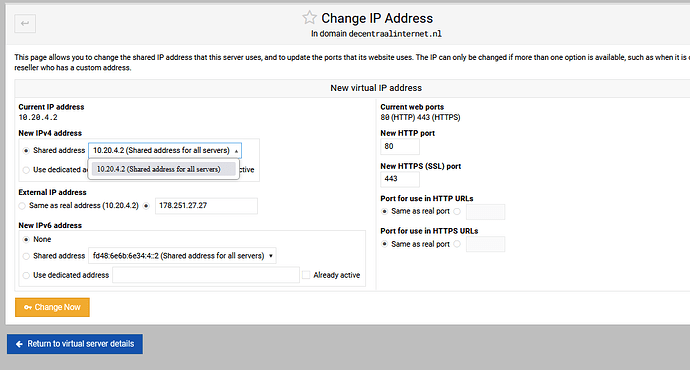690x370 pixels.
Task: Select the custom external IP radio button
Action: click(x=146, y=205)
